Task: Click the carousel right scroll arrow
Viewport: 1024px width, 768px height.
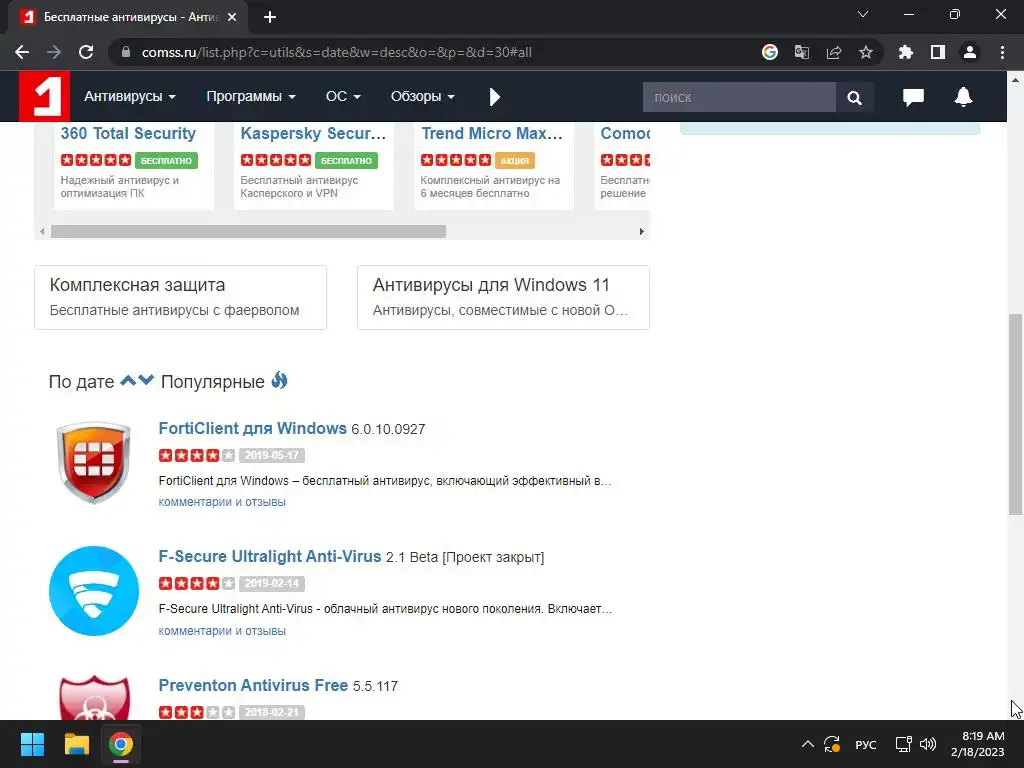Action: click(x=641, y=231)
